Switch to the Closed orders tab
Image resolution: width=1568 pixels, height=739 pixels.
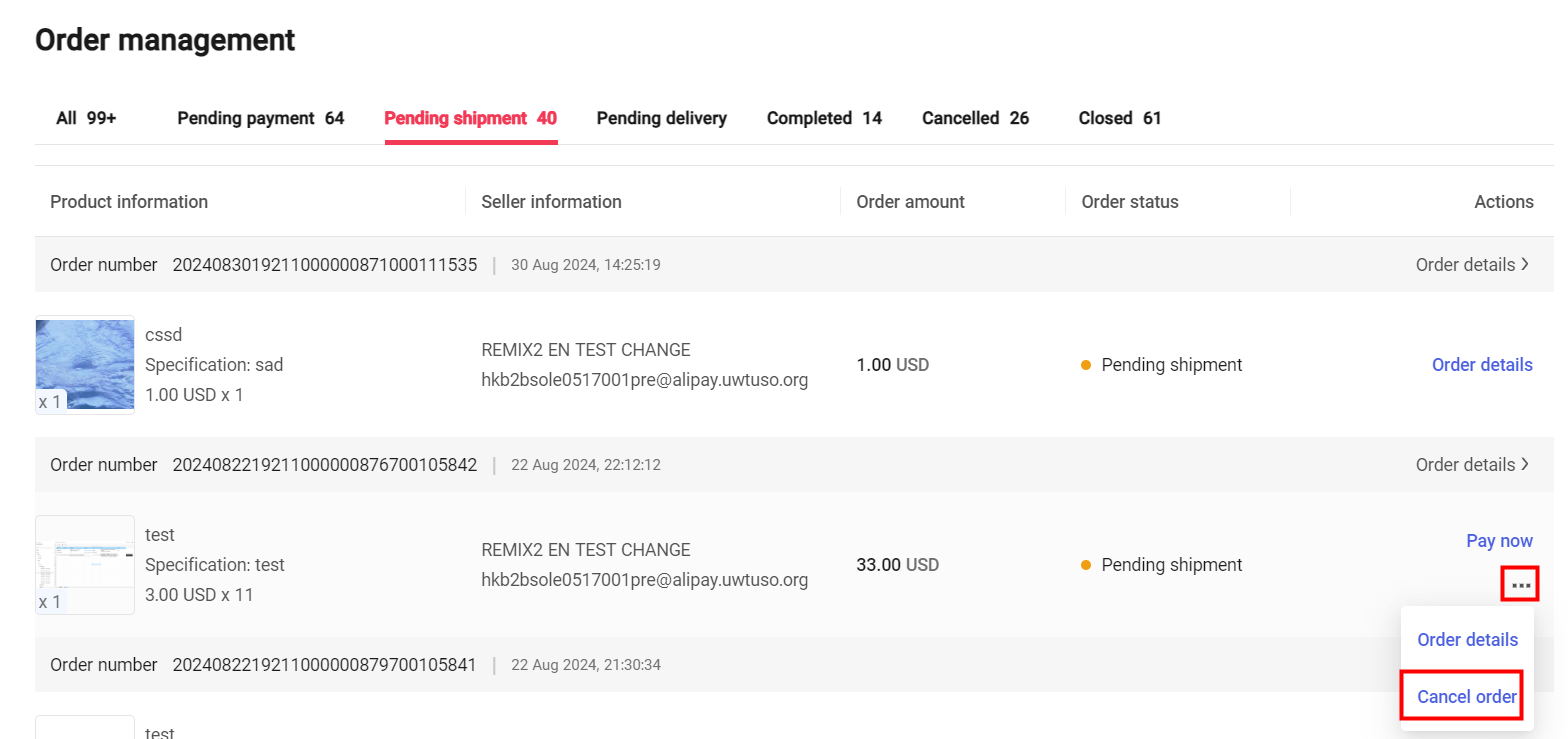1119,118
